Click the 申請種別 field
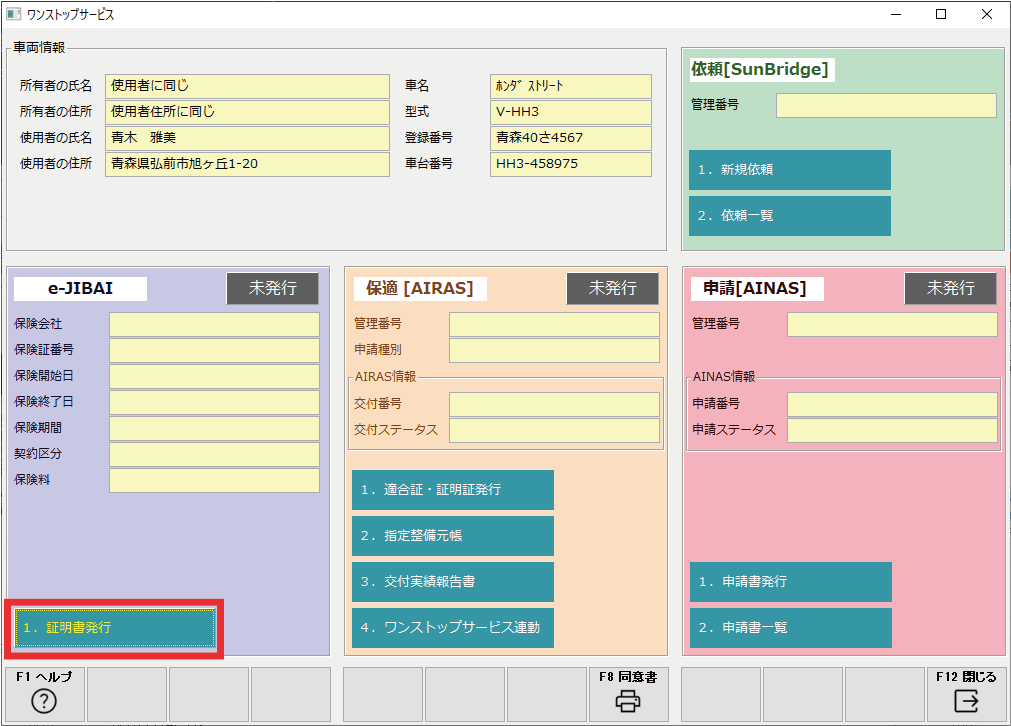The height and width of the screenshot is (726, 1011). tap(555, 350)
